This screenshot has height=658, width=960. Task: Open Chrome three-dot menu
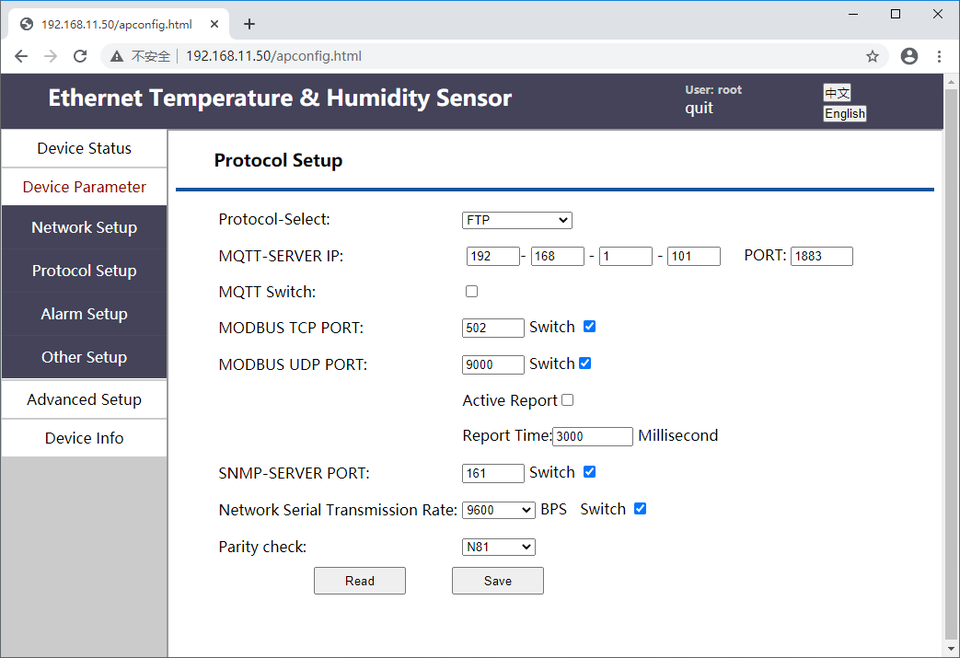click(x=939, y=56)
